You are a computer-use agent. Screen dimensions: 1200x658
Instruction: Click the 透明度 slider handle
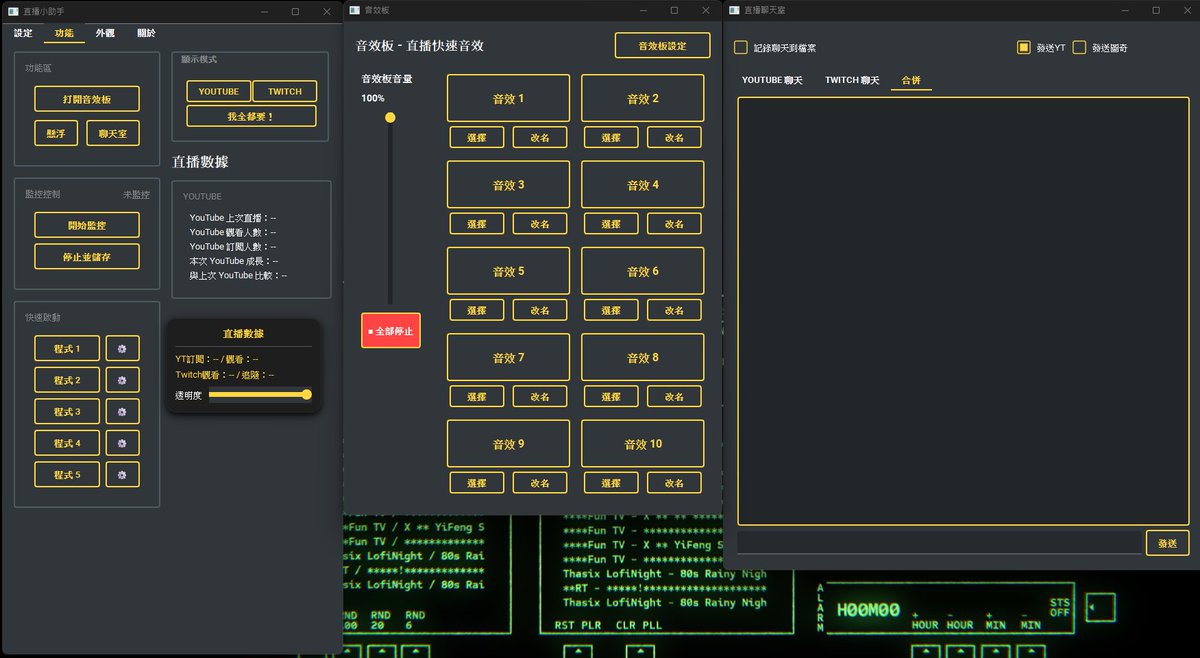pos(307,395)
